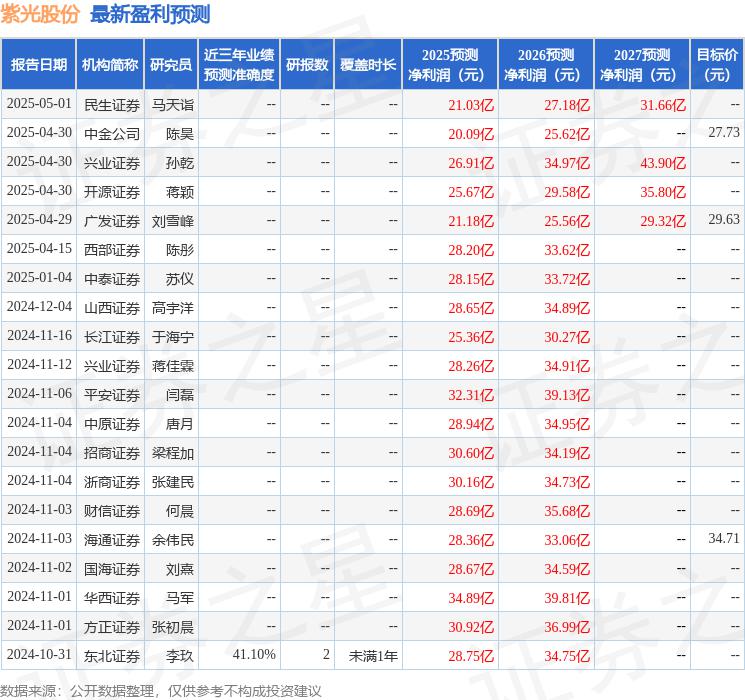Select the 2024-11-12 date cell
The image size is (745, 700).
[x=39, y=364]
